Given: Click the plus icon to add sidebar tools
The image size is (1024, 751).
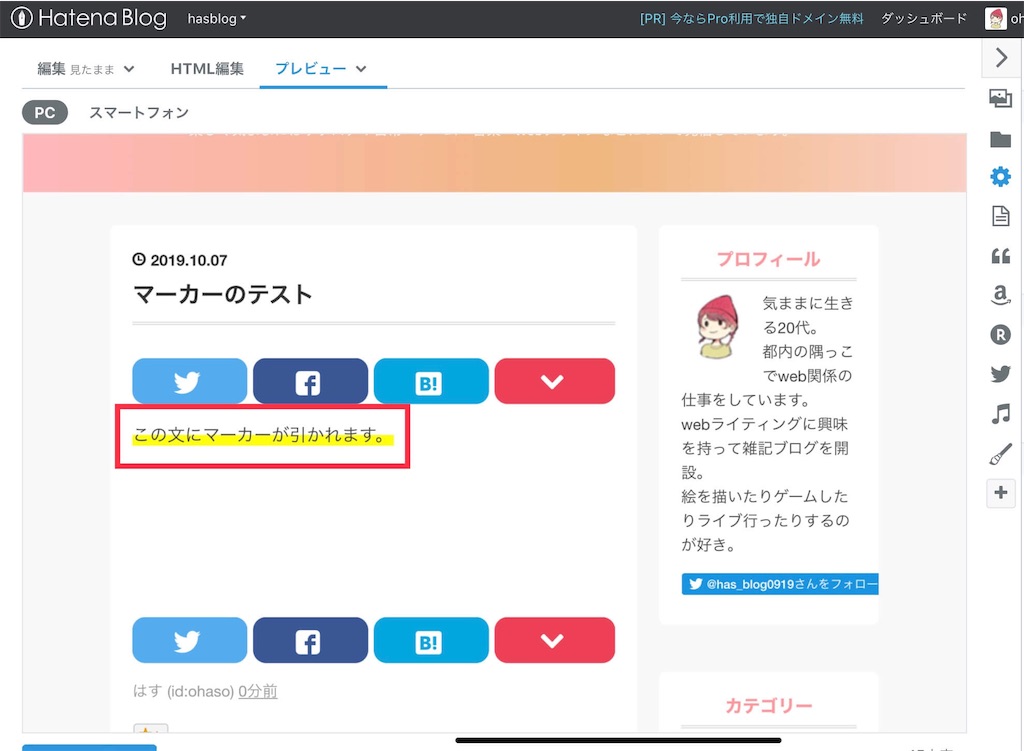Looking at the screenshot, I should (1000, 493).
